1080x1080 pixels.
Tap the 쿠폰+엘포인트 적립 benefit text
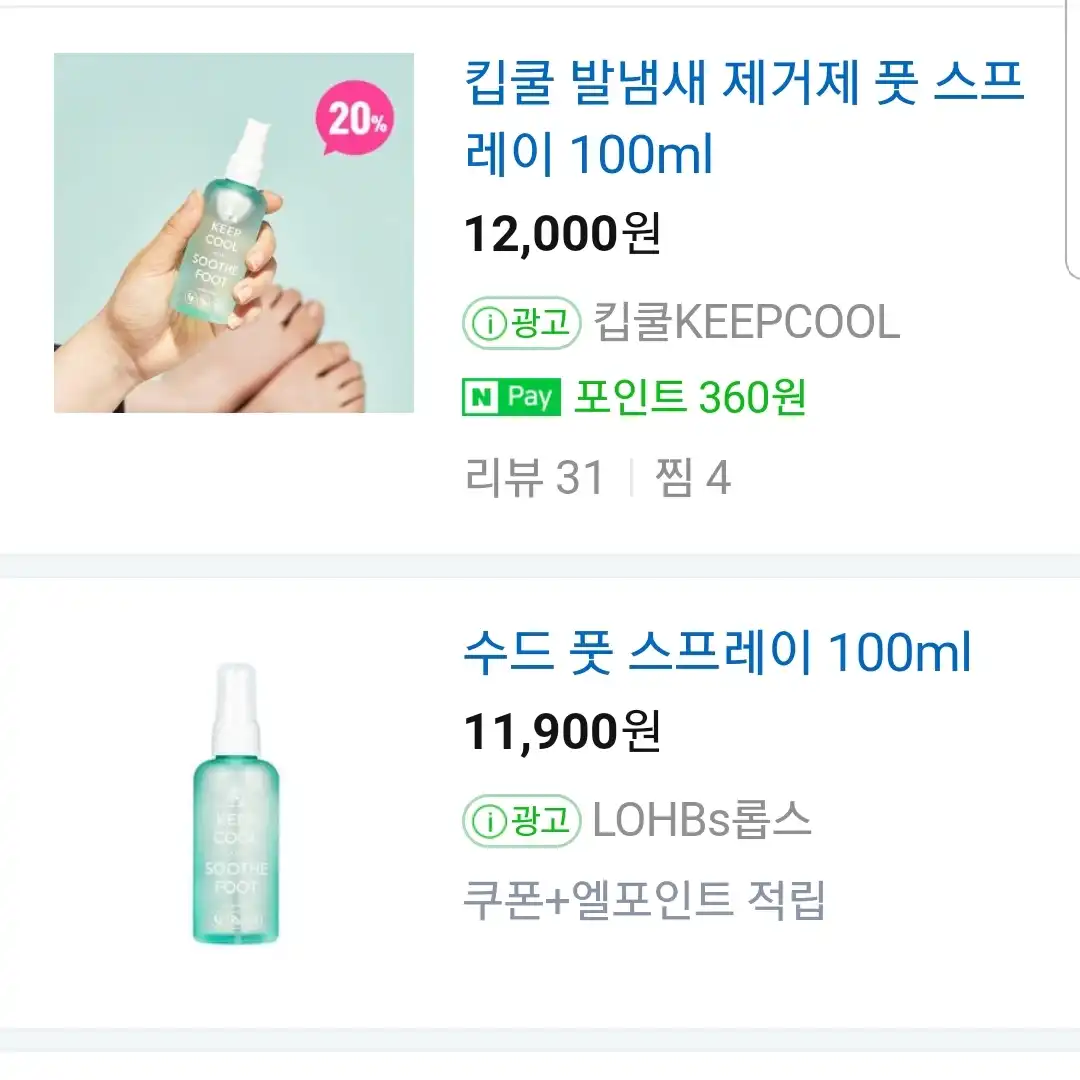tap(644, 900)
